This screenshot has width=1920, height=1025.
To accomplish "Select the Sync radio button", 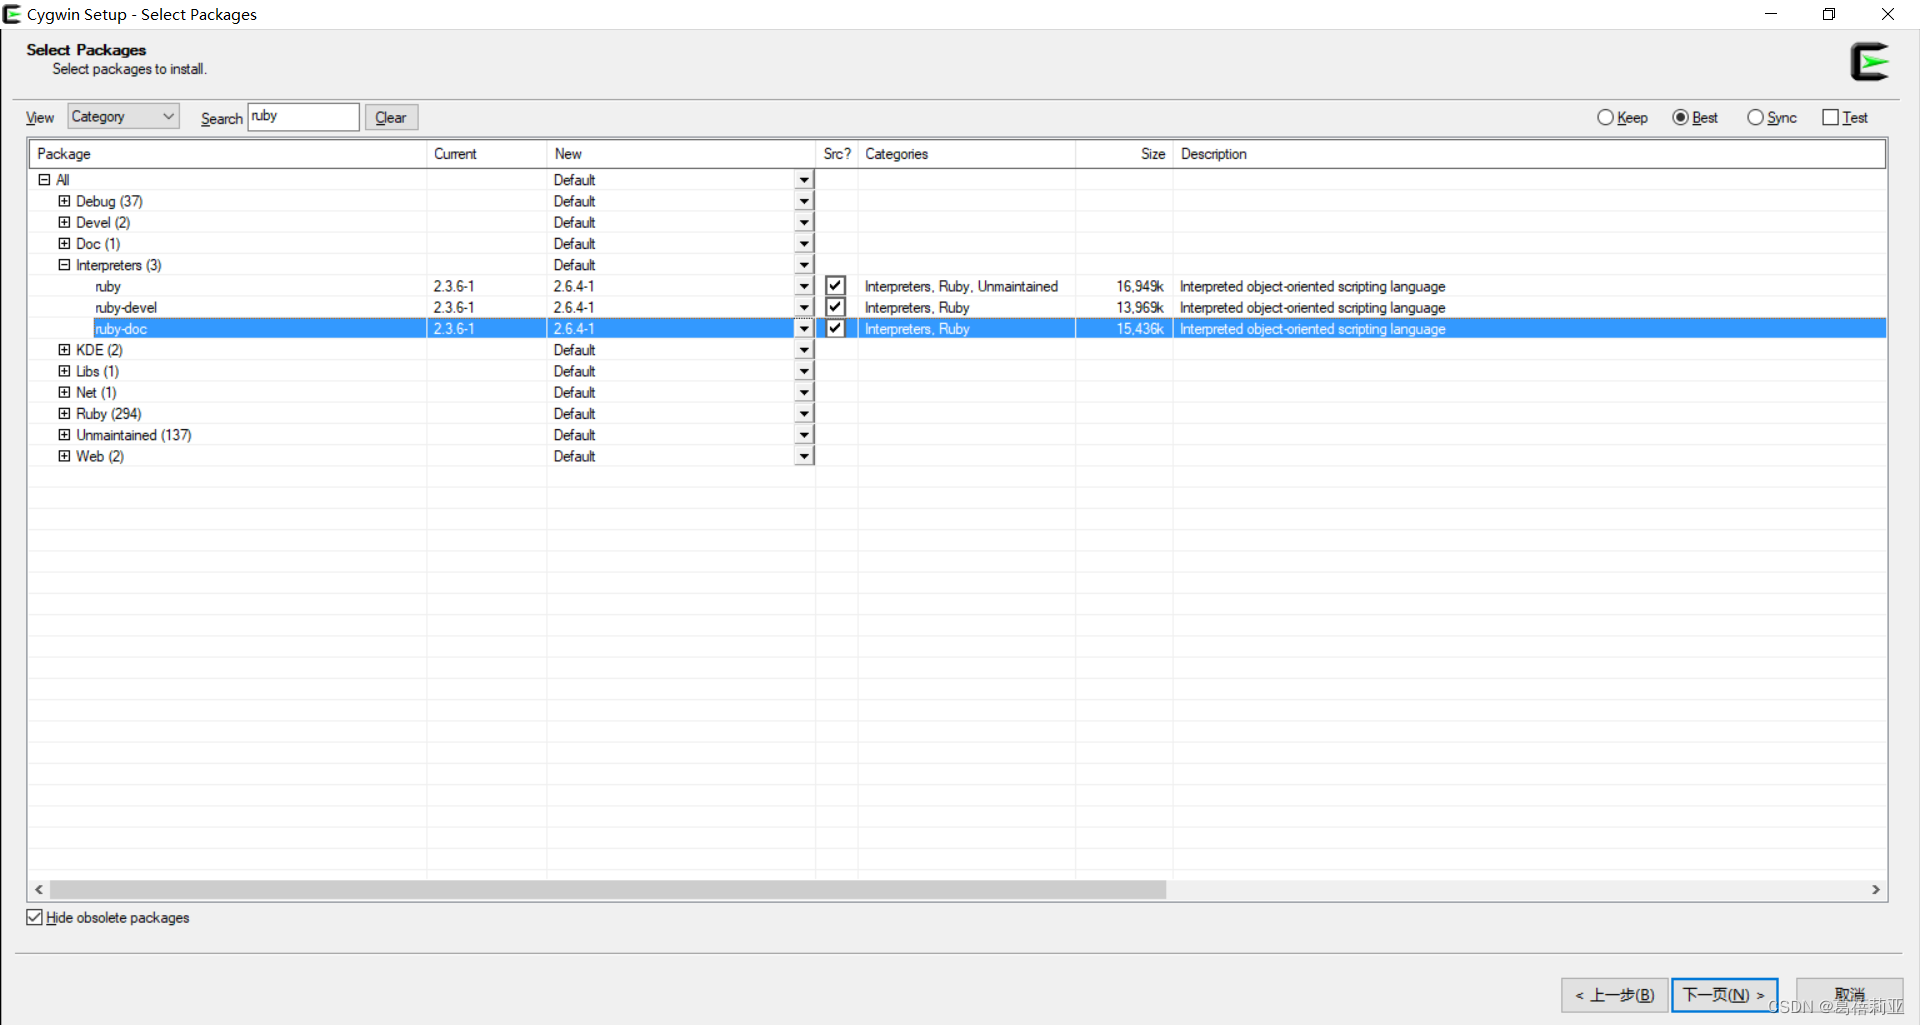I will pos(1755,117).
